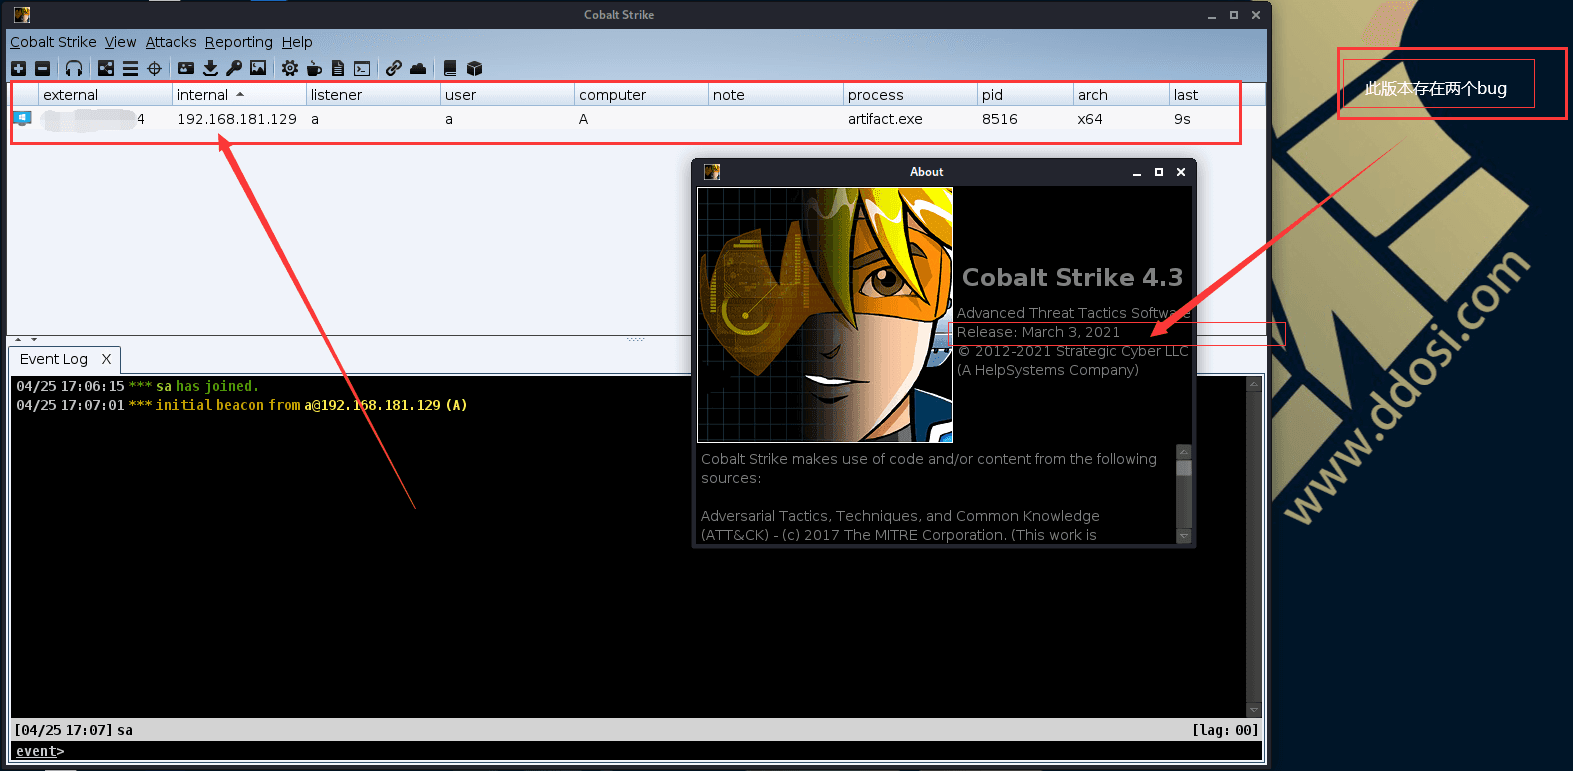Screen dimensions: 1573x771
Task: Sort sessions by external column
Action: tap(105, 95)
